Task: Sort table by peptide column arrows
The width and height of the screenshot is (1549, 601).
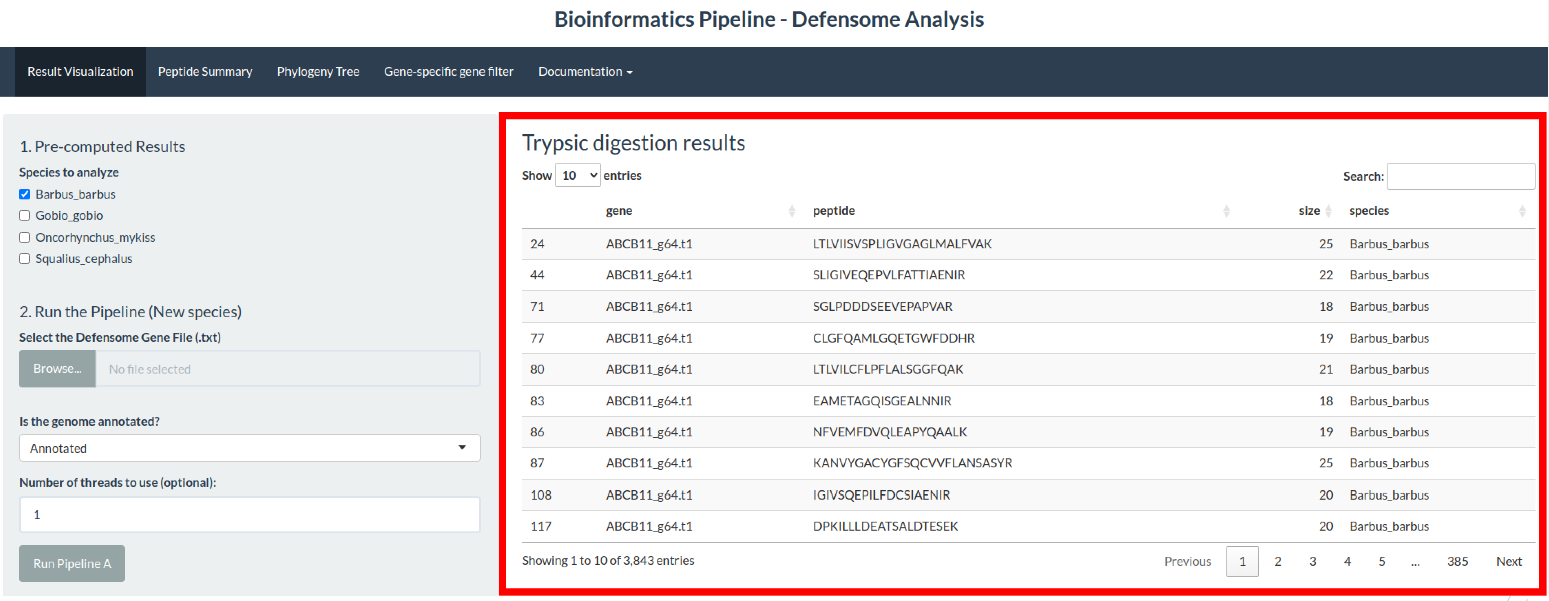Action: point(1226,211)
